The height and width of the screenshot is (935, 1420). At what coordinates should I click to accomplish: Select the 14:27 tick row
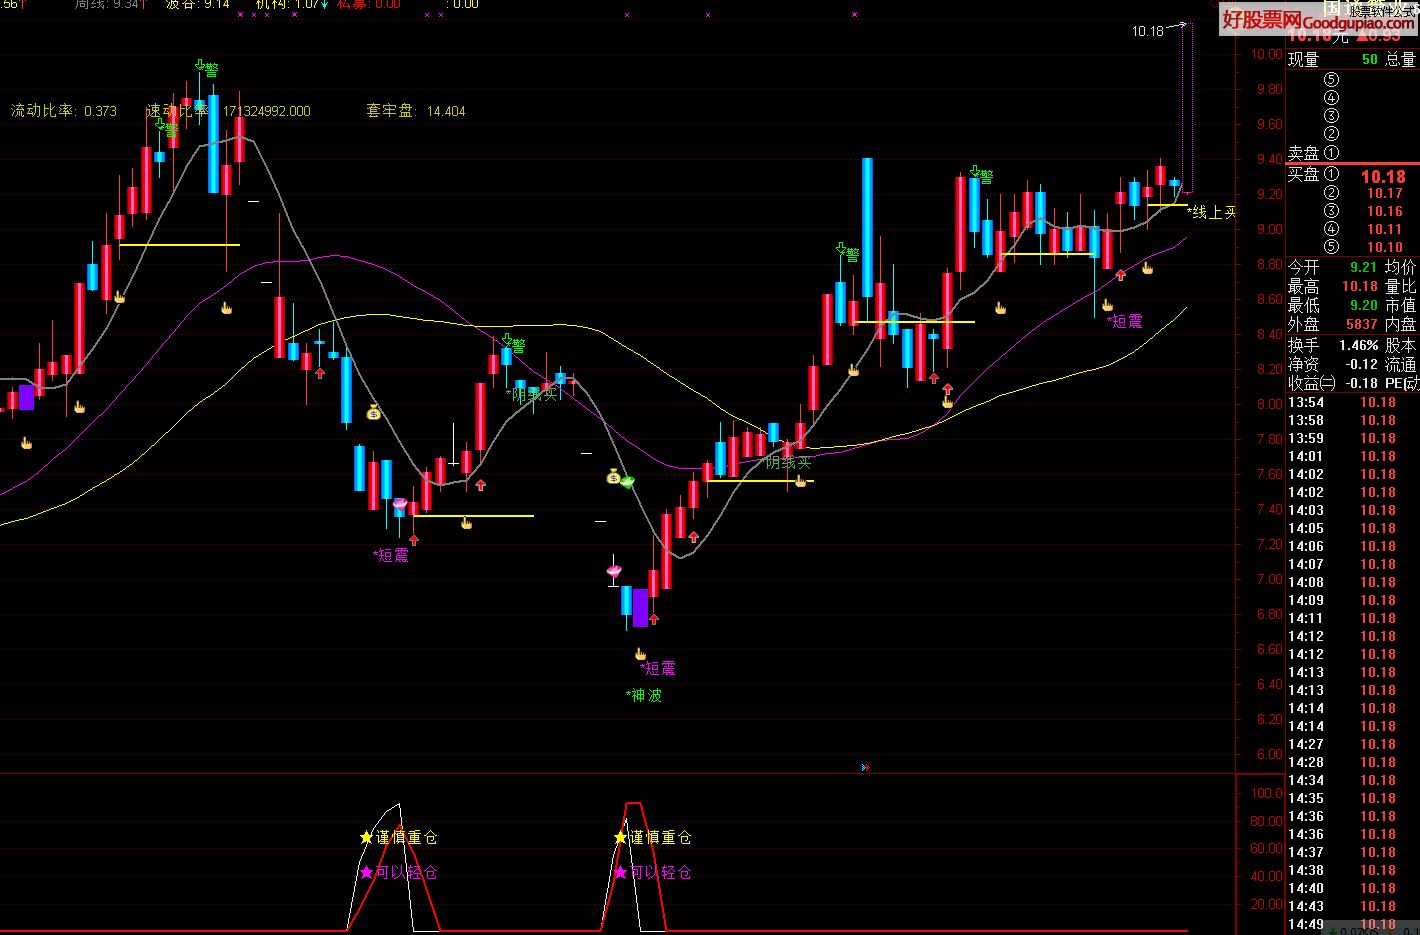pyautogui.click(x=1352, y=744)
